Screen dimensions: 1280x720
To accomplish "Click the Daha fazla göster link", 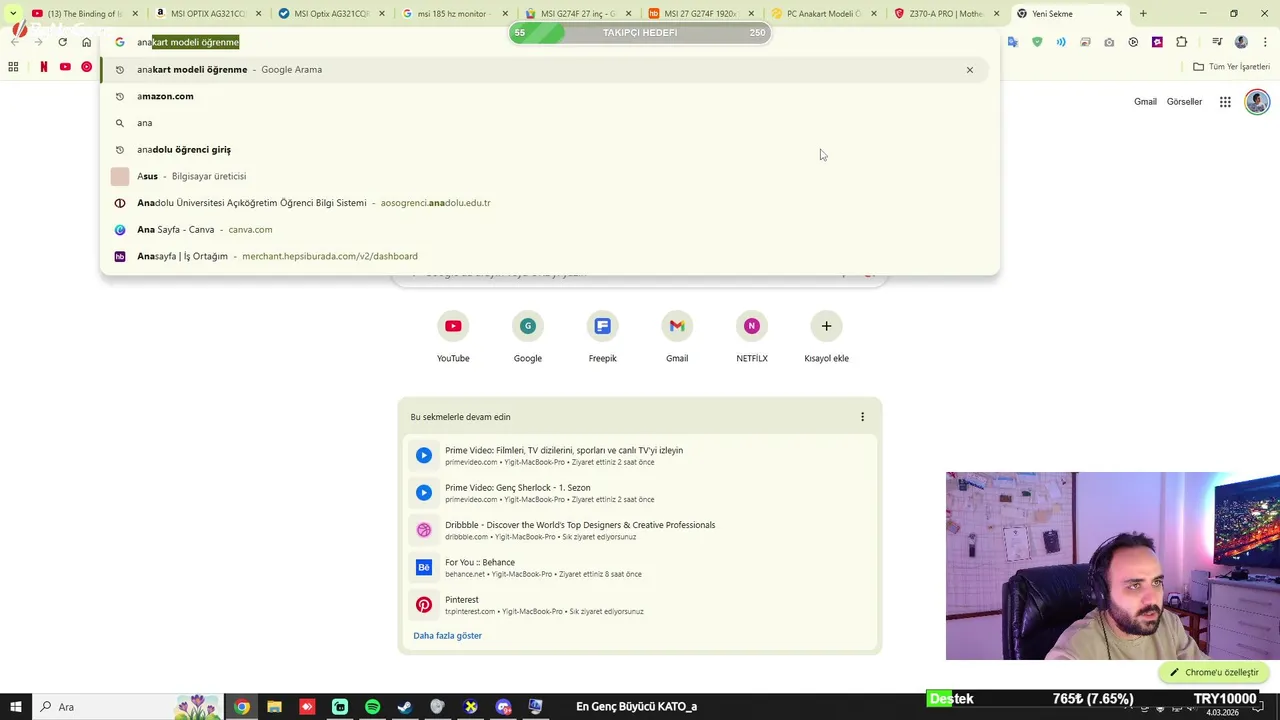I will coord(447,636).
